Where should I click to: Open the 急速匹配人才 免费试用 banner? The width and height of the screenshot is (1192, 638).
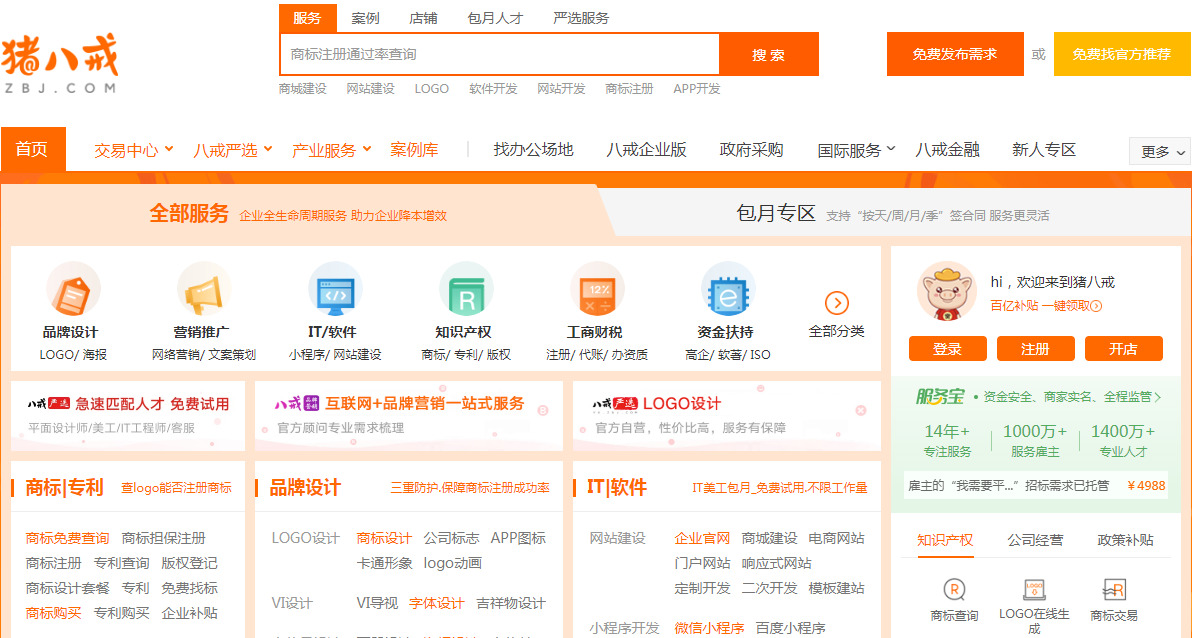coord(128,415)
